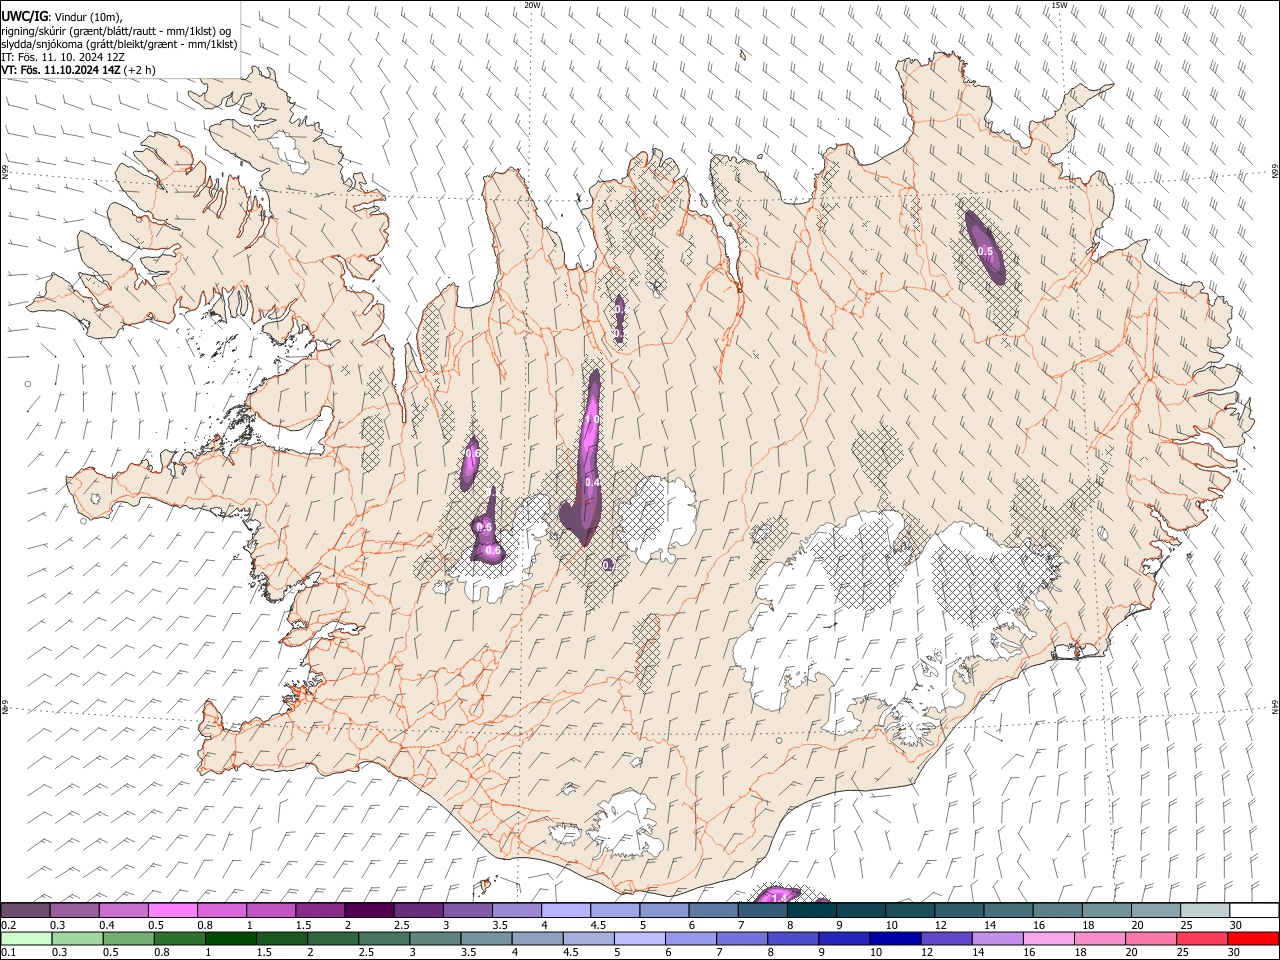The image size is (1280, 960).
Task: Pick bottom-row light pink swatch between 16 and 18
Action: pyautogui.click(x=1048, y=938)
